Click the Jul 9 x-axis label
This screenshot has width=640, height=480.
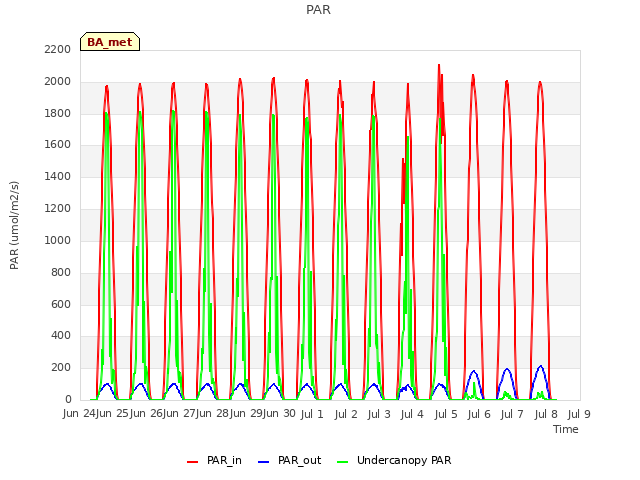[x=579, y=414]
